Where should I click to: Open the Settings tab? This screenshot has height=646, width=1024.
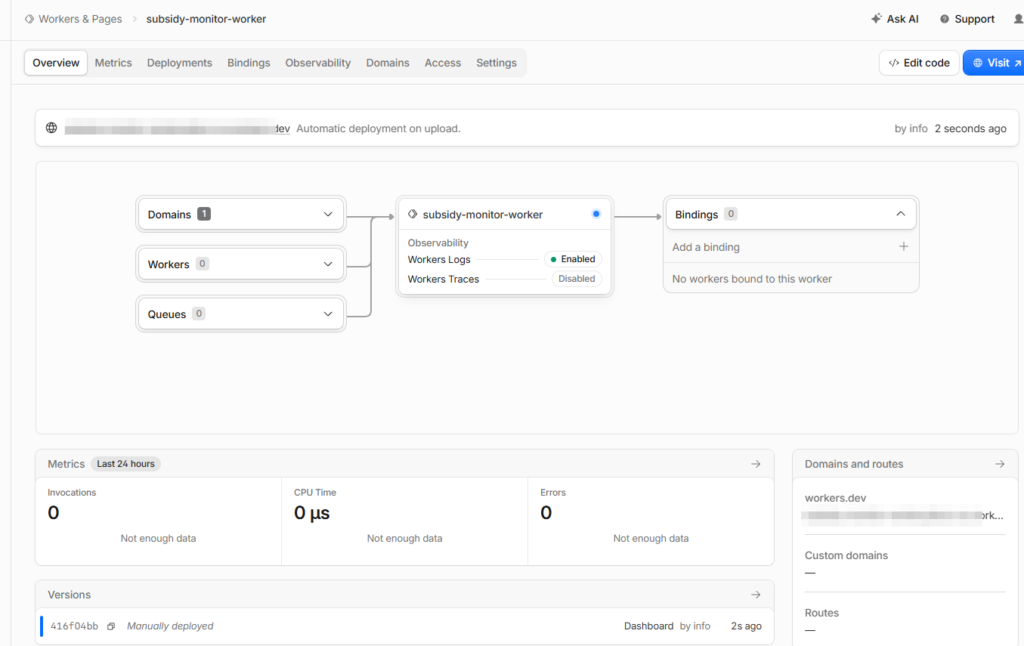pos(496,63)
